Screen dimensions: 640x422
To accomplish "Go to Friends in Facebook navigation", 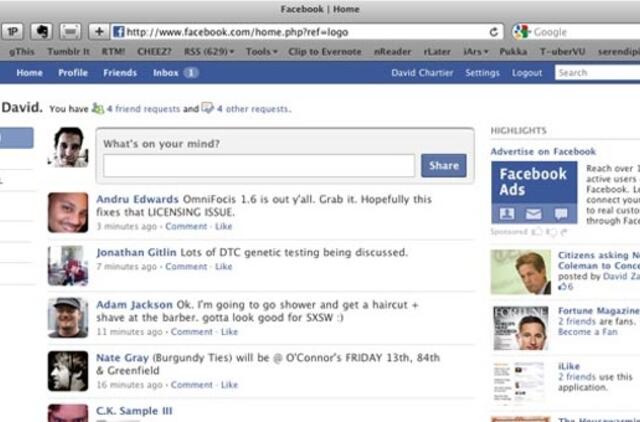I will click(x=120, y=73).
